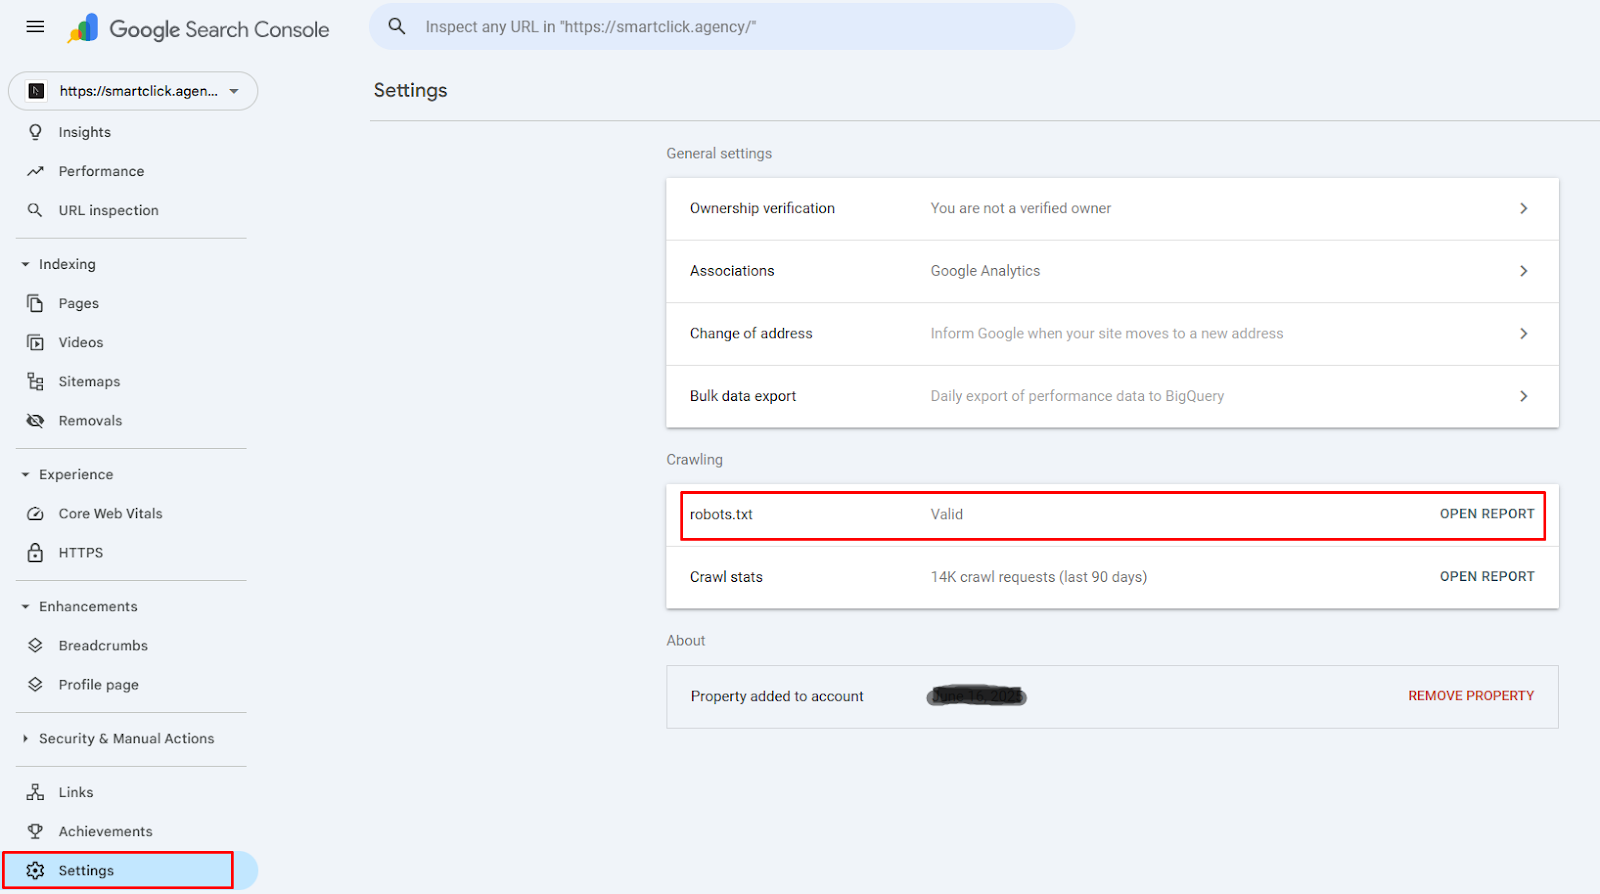Click the property favicon in selector
The height and width of the screenshot is (894, 1600).
click(x=37, y=91)
